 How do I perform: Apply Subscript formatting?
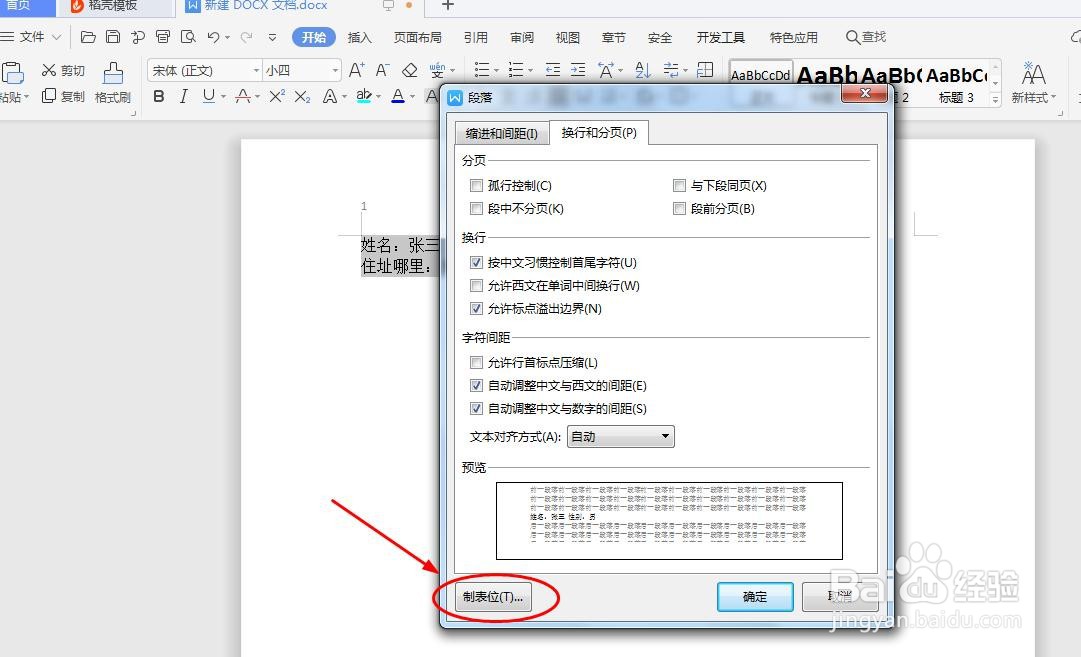click(x=302, y=97)
